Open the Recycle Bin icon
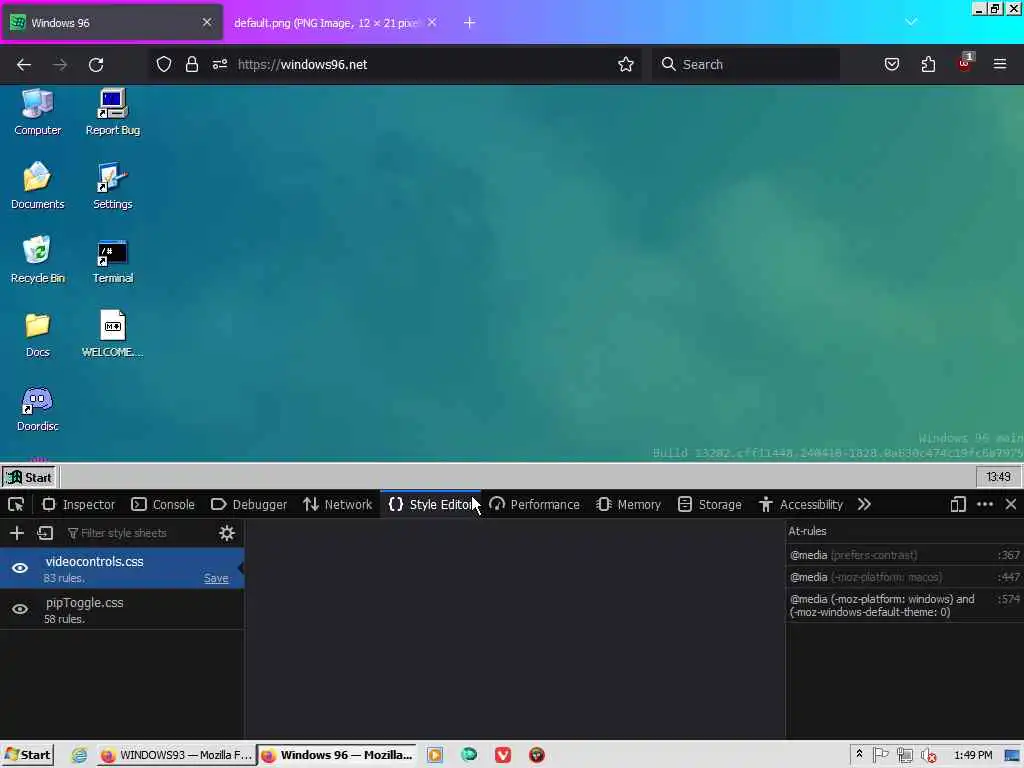 click(37, 259)
